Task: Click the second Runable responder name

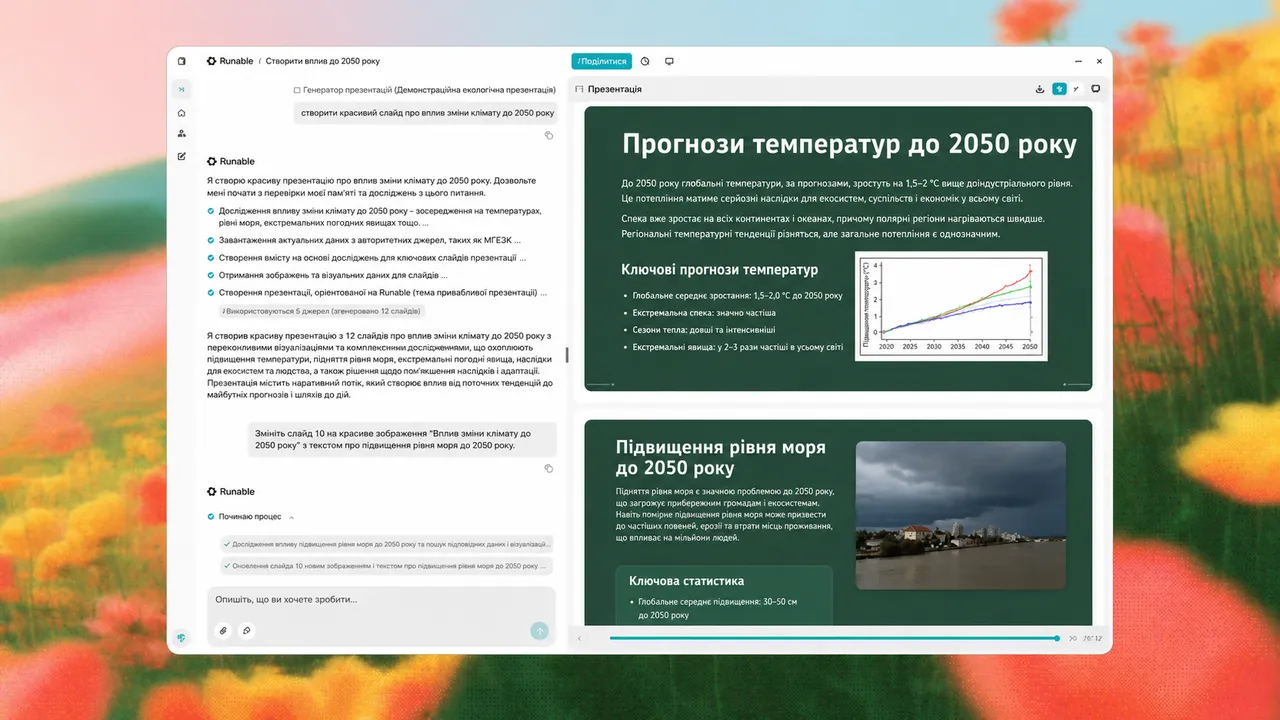Action: [x=237, y=492]
